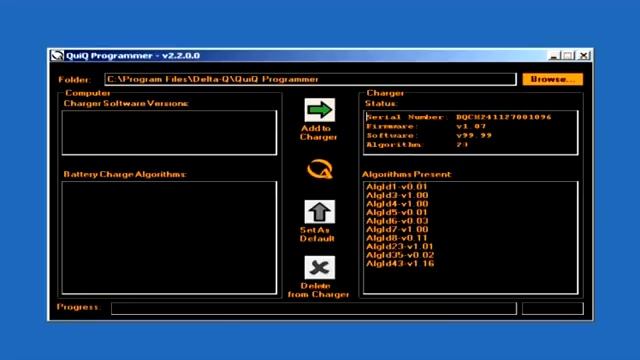
Task: Maximize the QuiQ Programmer window
Action: tap(568, 56)
